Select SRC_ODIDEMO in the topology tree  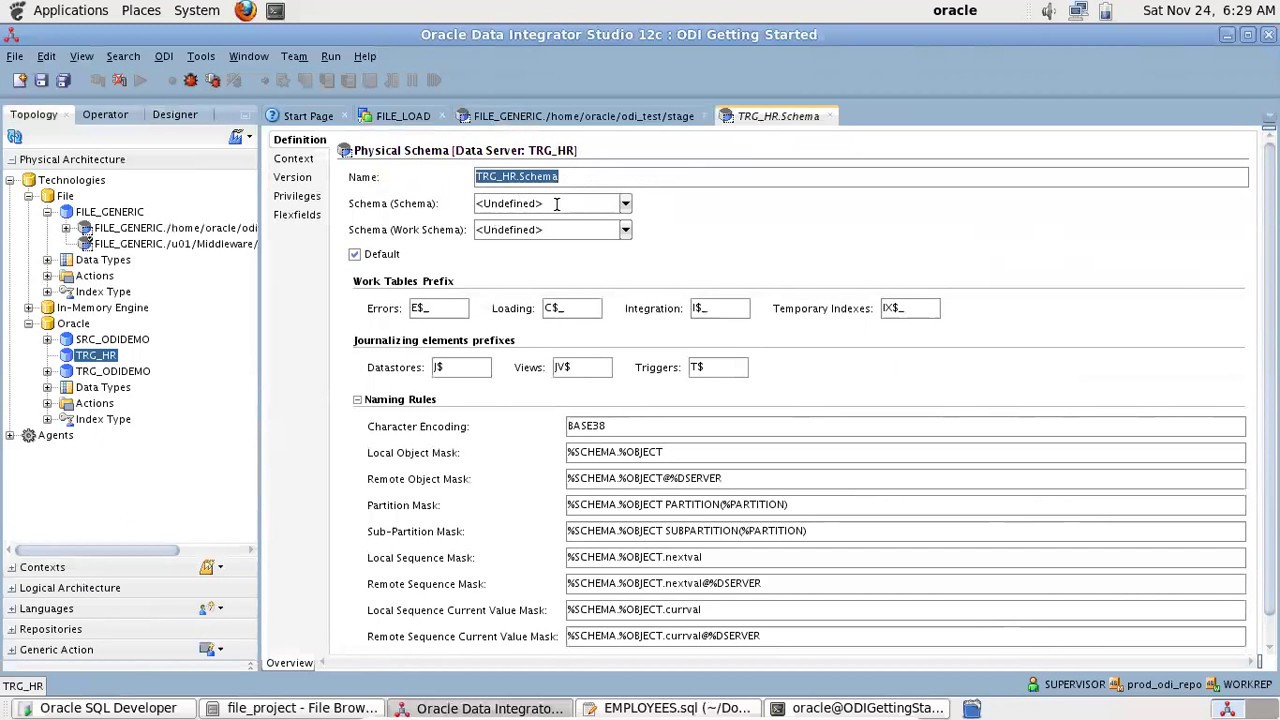112,340
